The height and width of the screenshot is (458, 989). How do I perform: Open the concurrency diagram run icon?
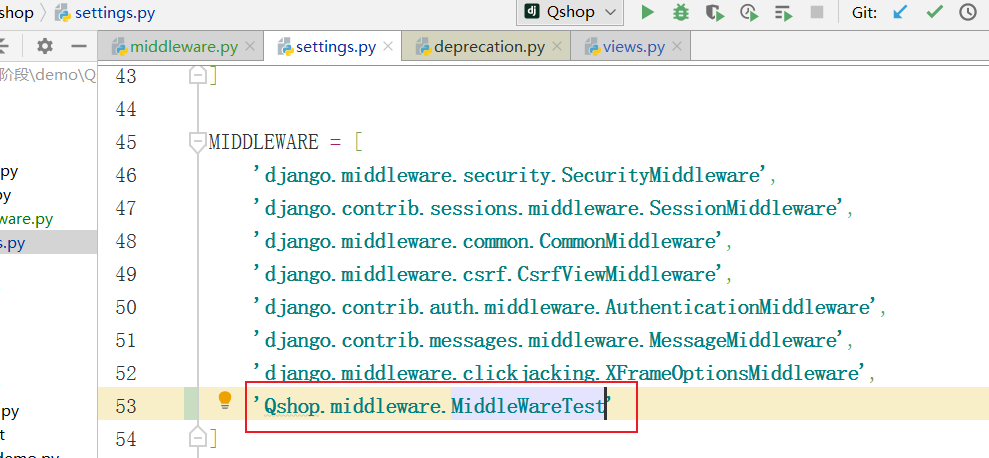(783, 13)
